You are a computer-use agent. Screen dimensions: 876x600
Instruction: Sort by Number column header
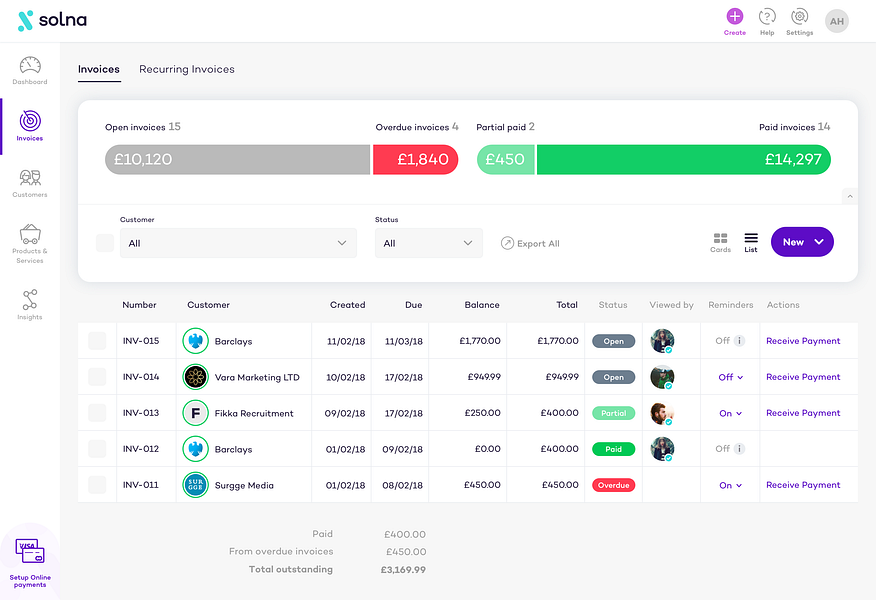(x=139, y=305)
